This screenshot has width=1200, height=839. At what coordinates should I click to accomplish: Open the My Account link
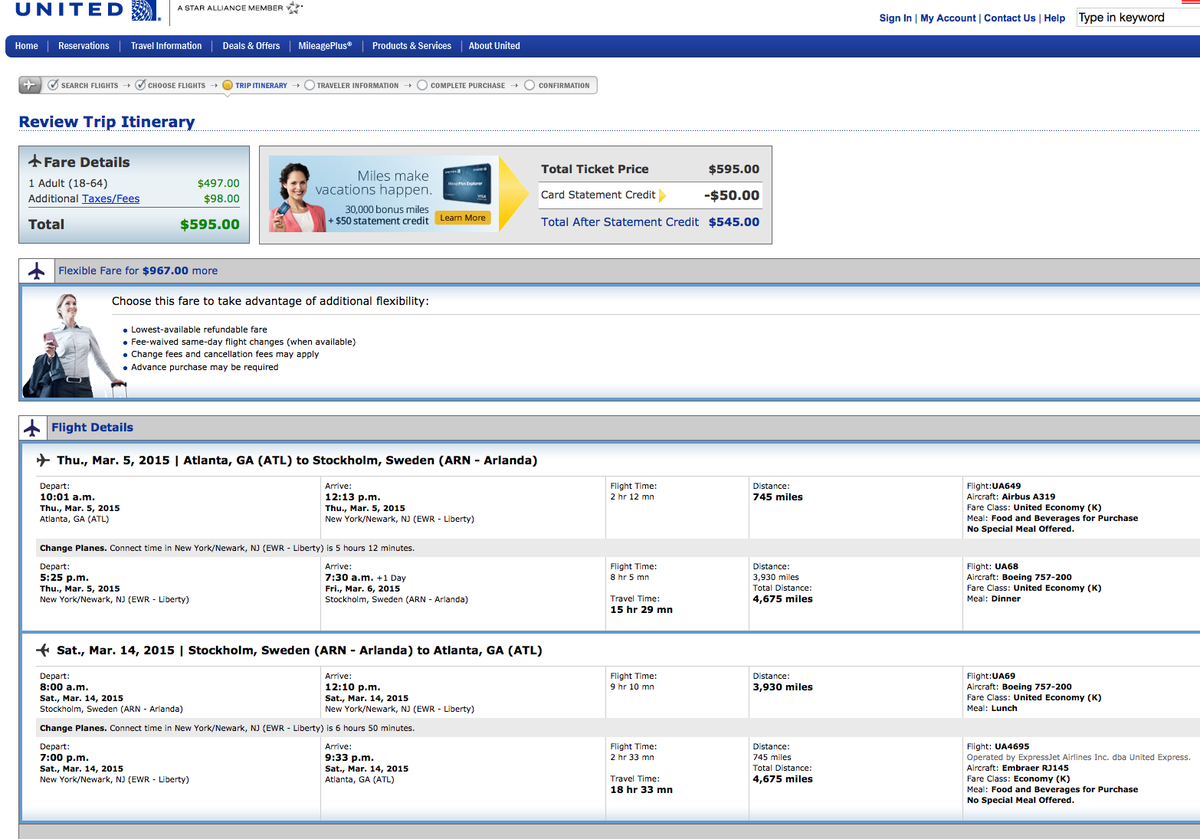pyautogui.click(x=948, y=18)
